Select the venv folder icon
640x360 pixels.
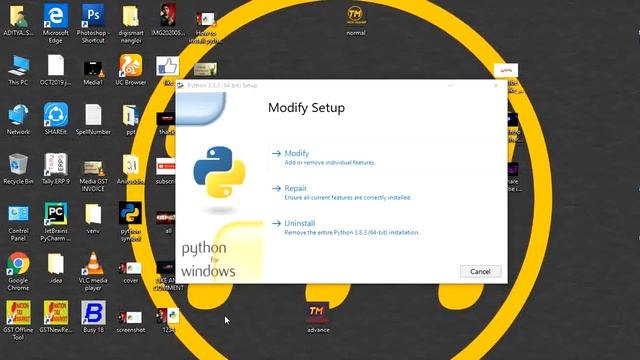coord(93,219)
